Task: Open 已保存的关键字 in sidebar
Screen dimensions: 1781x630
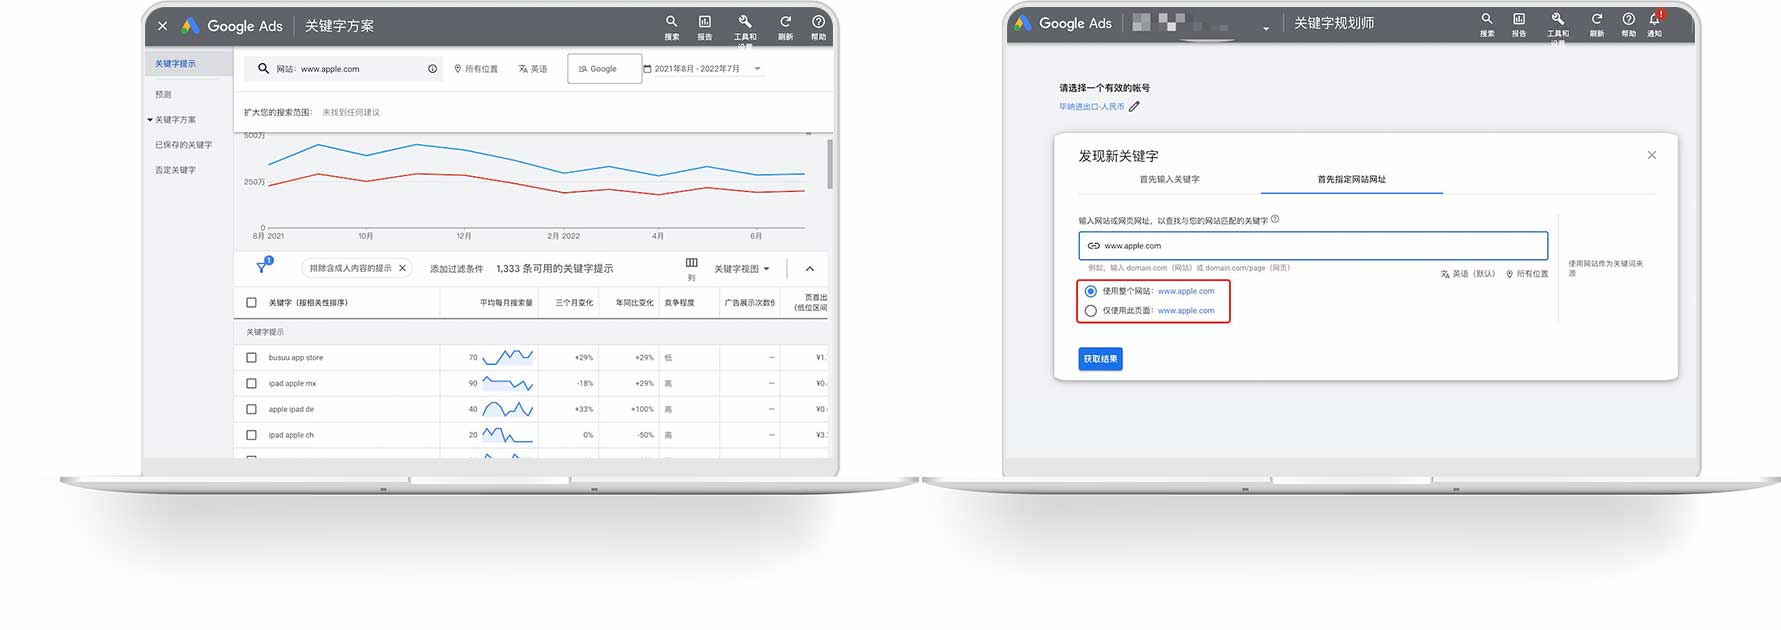Action: coord(183,145)
